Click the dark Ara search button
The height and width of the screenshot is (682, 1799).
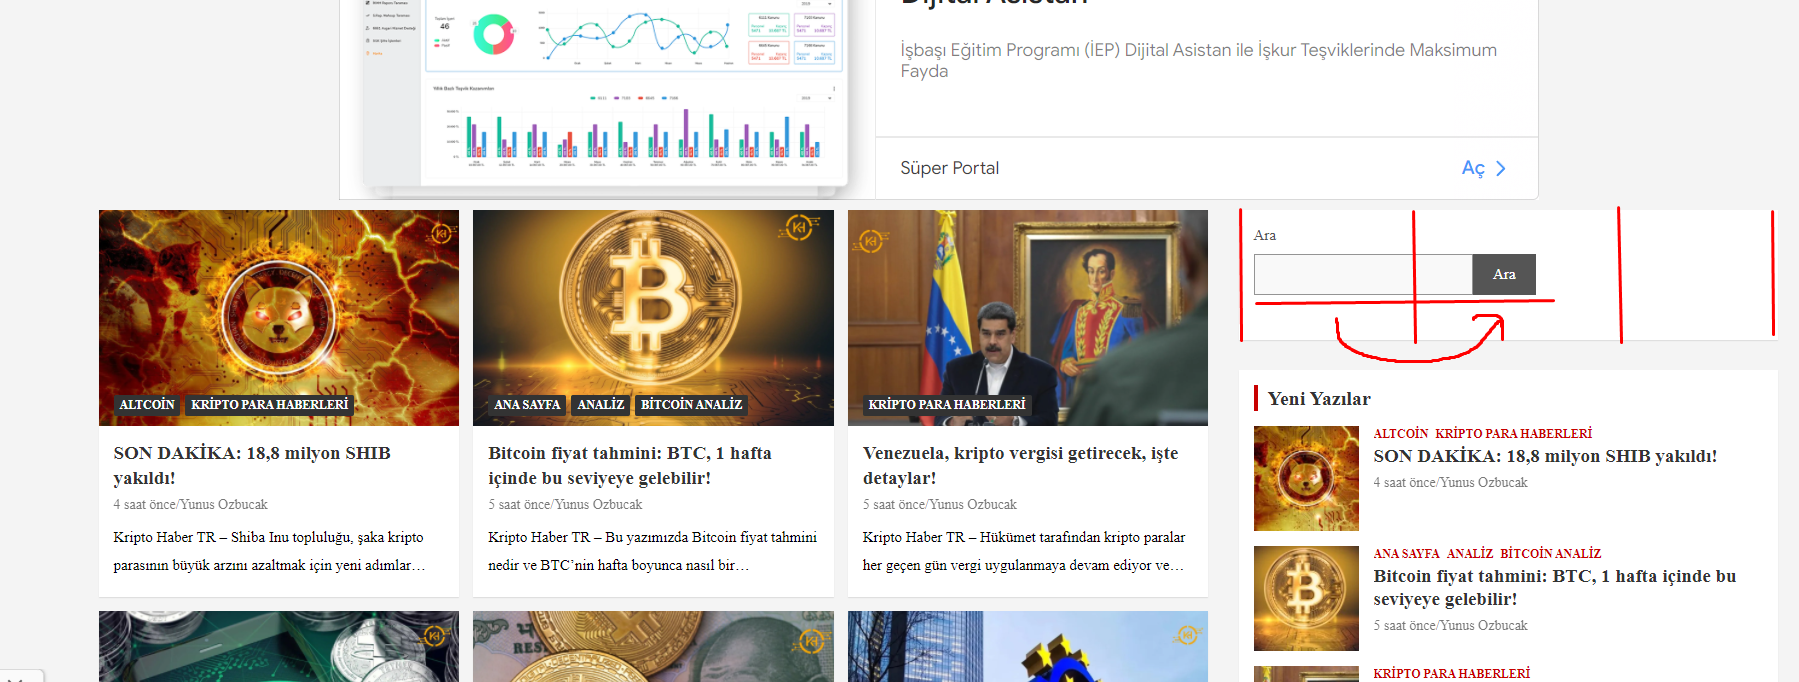pos(1504,274)
